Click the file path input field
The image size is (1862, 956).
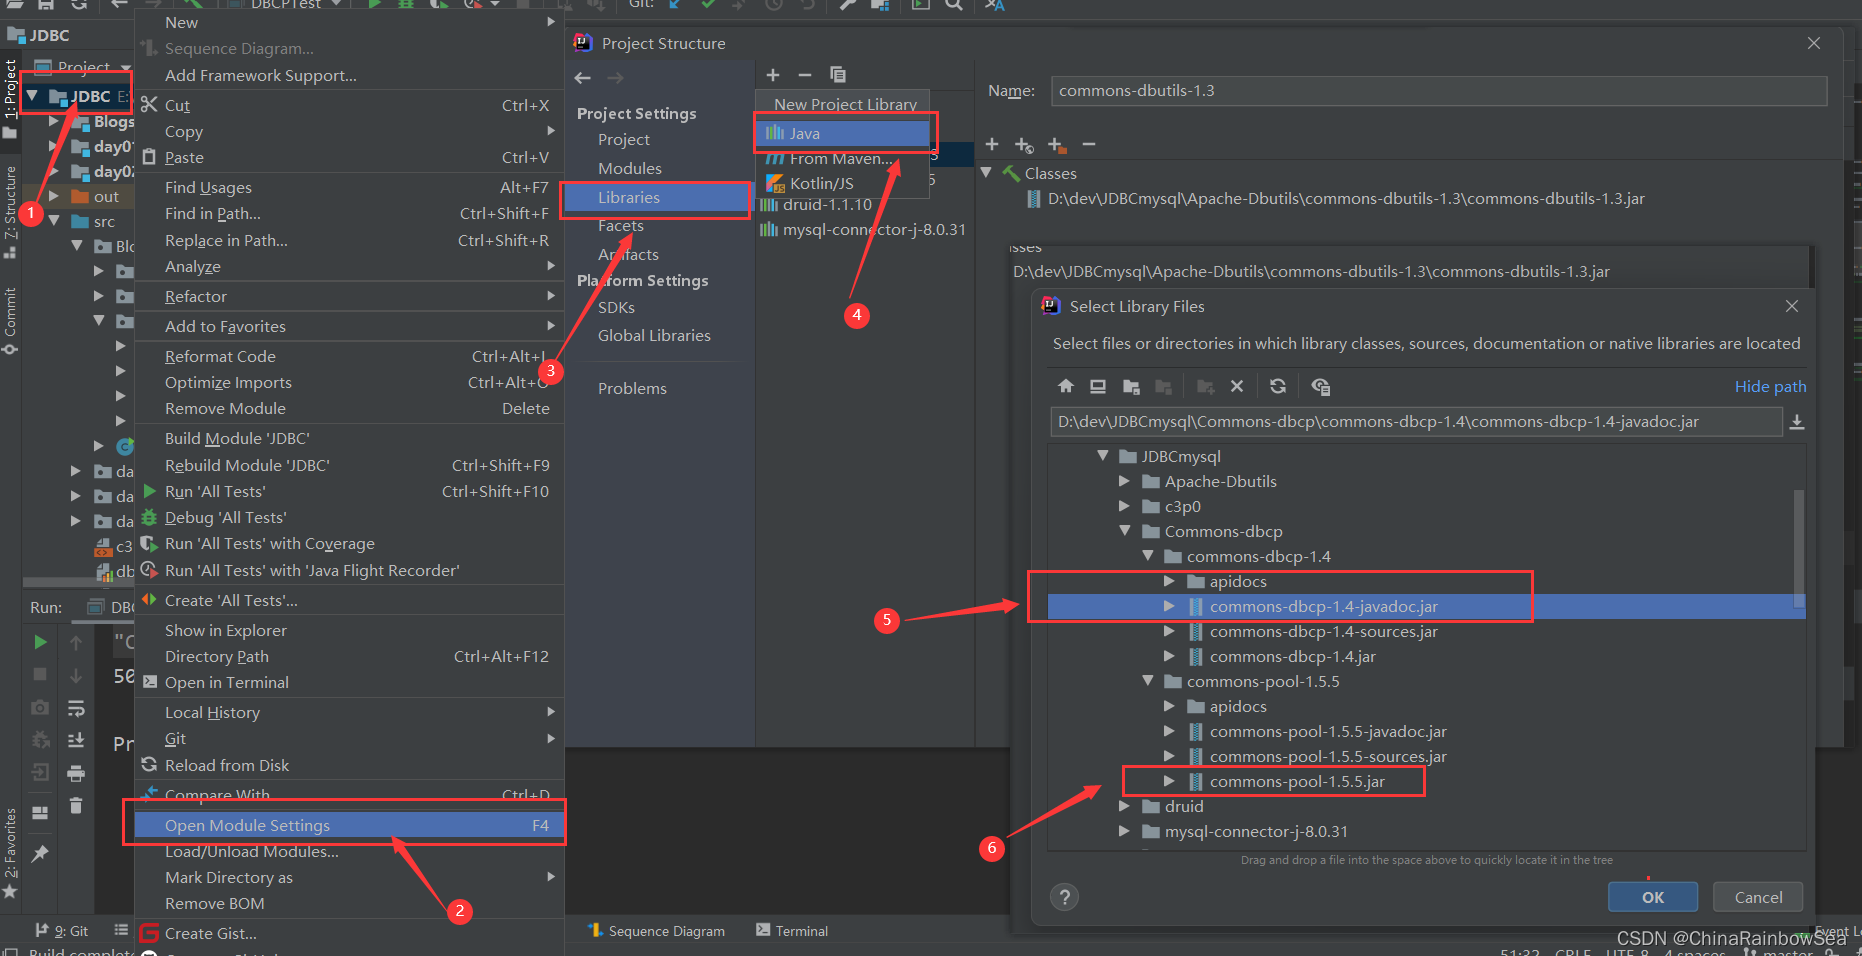pos(1416,422)
